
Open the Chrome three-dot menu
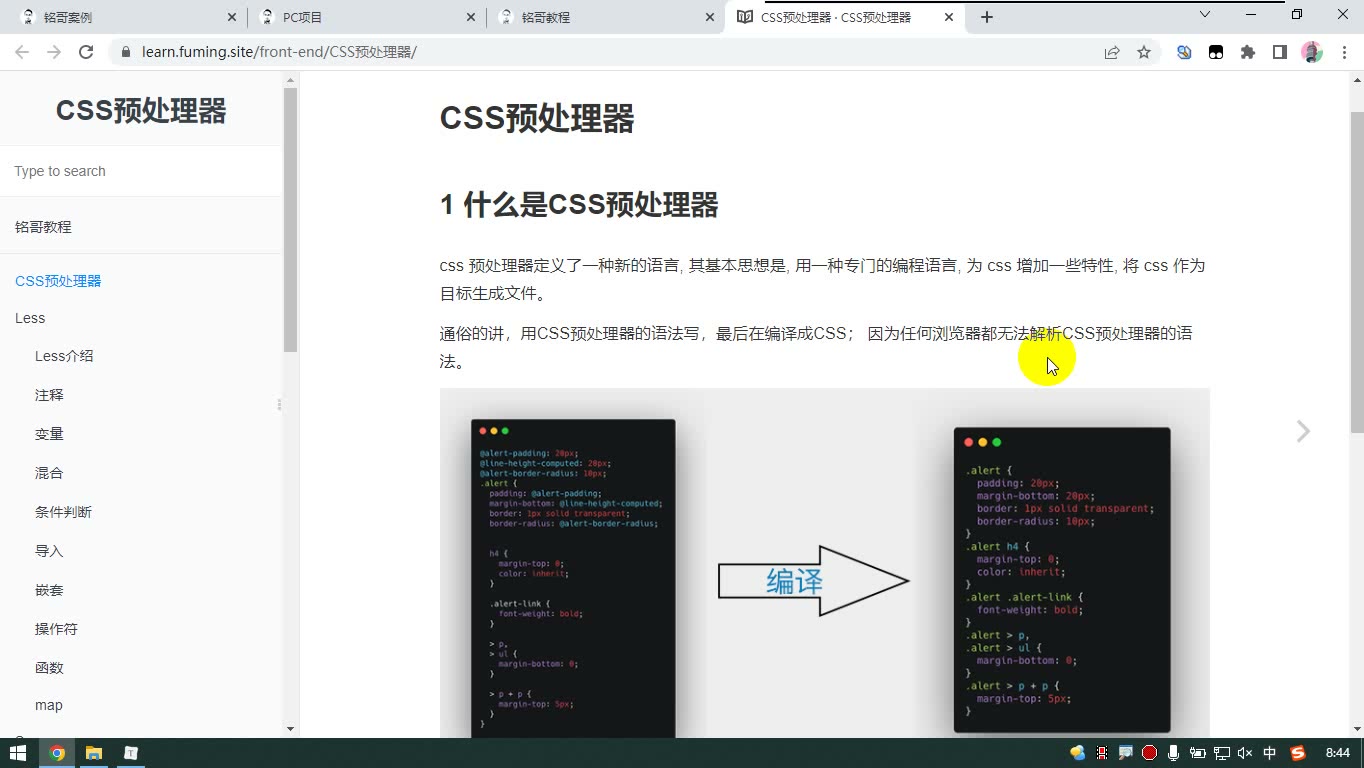(1342, 52)
